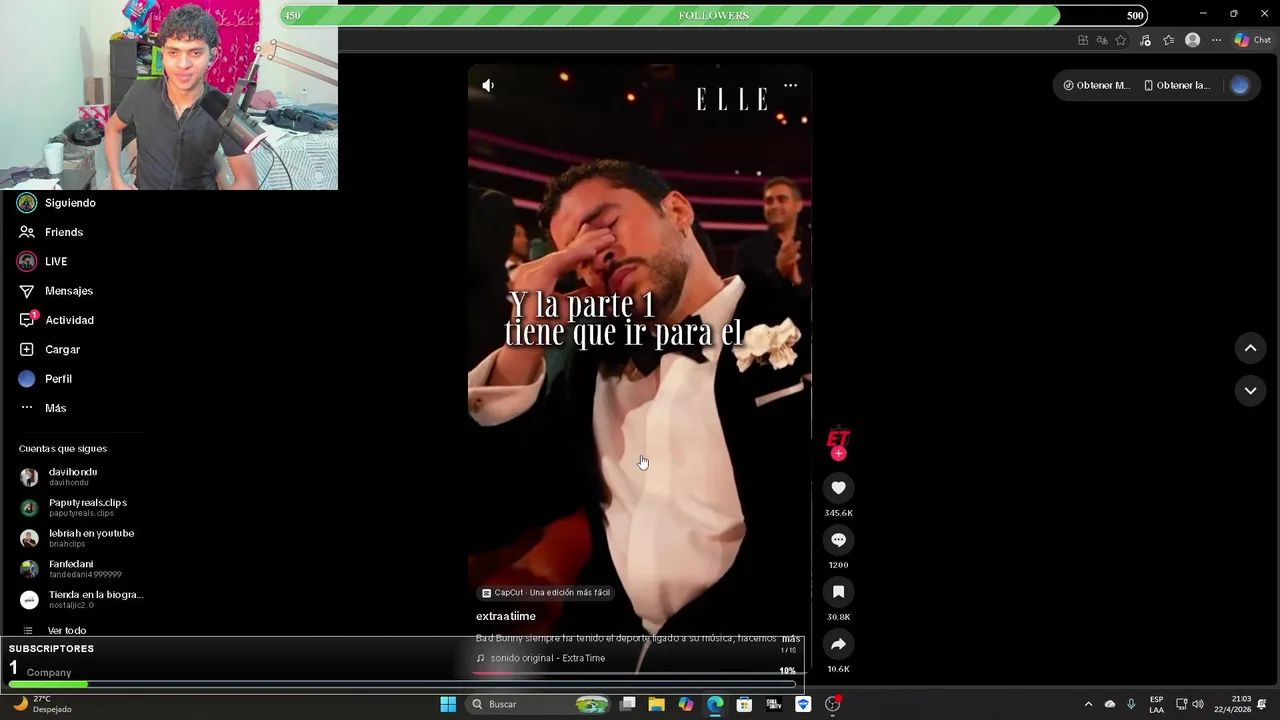Click the taskbar Buscar search box

coord(540,704)
